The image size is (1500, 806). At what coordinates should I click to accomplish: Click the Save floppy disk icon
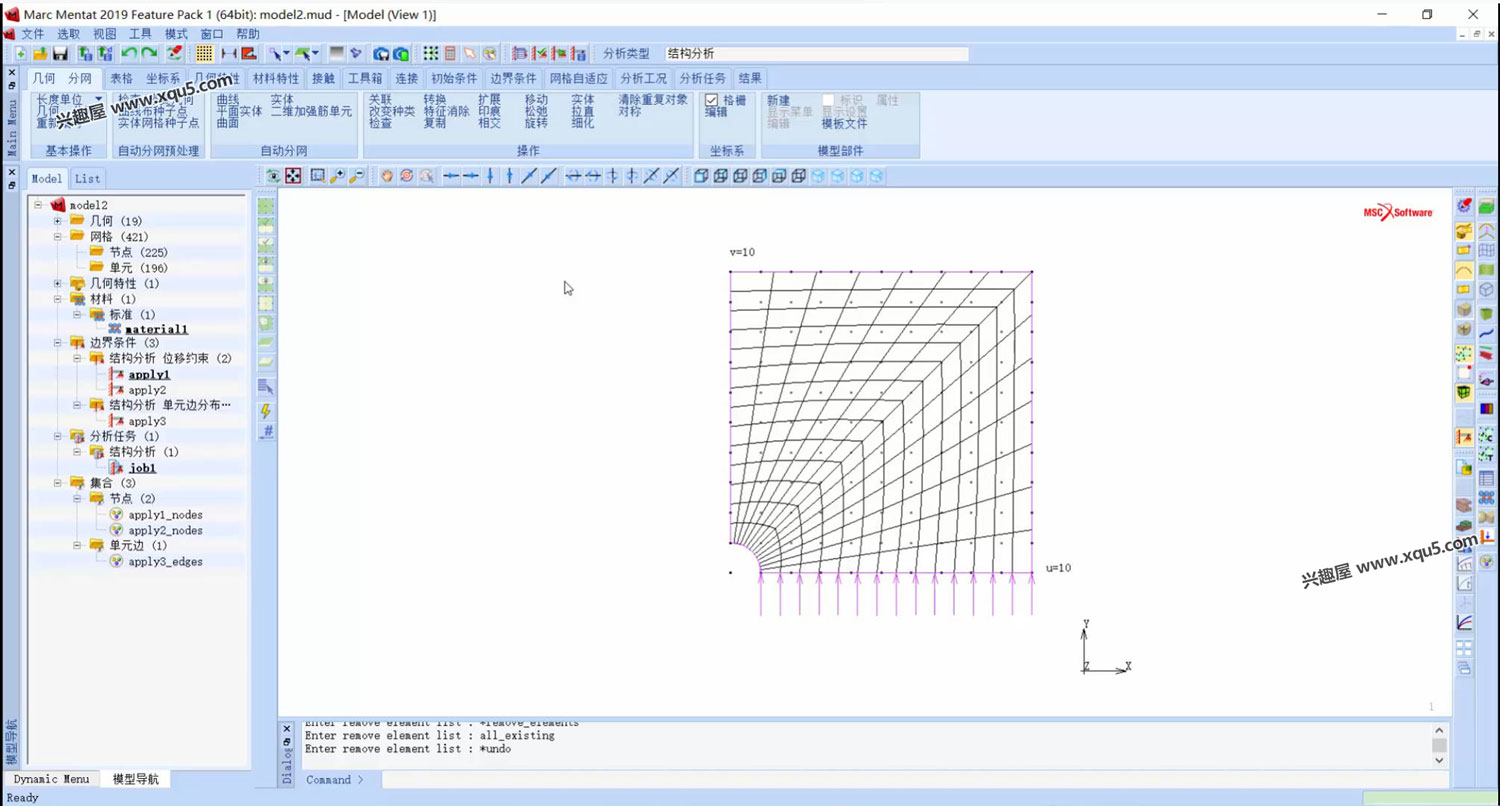[x=60, y=53]
